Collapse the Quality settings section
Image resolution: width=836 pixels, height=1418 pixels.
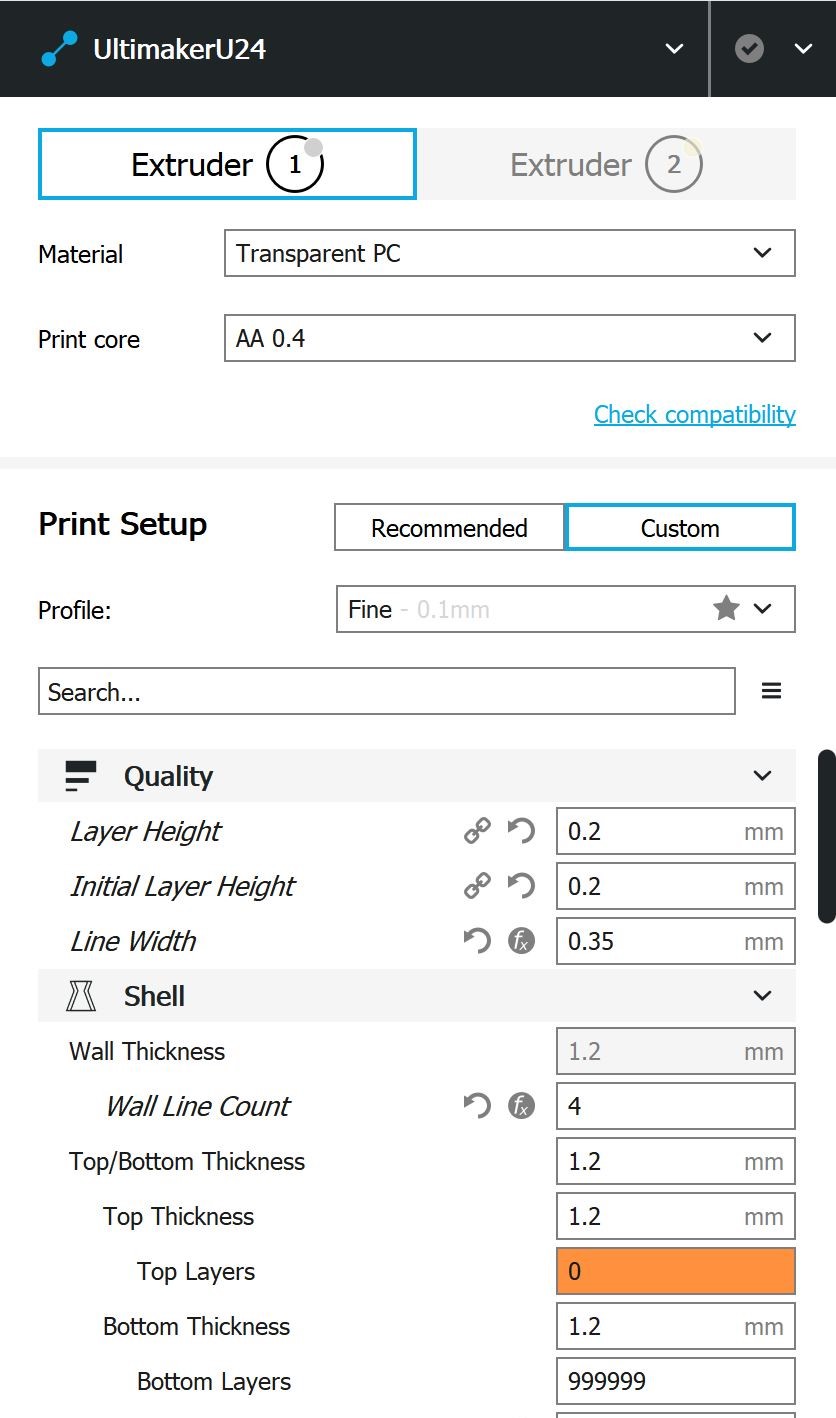[x=762, y=776]
